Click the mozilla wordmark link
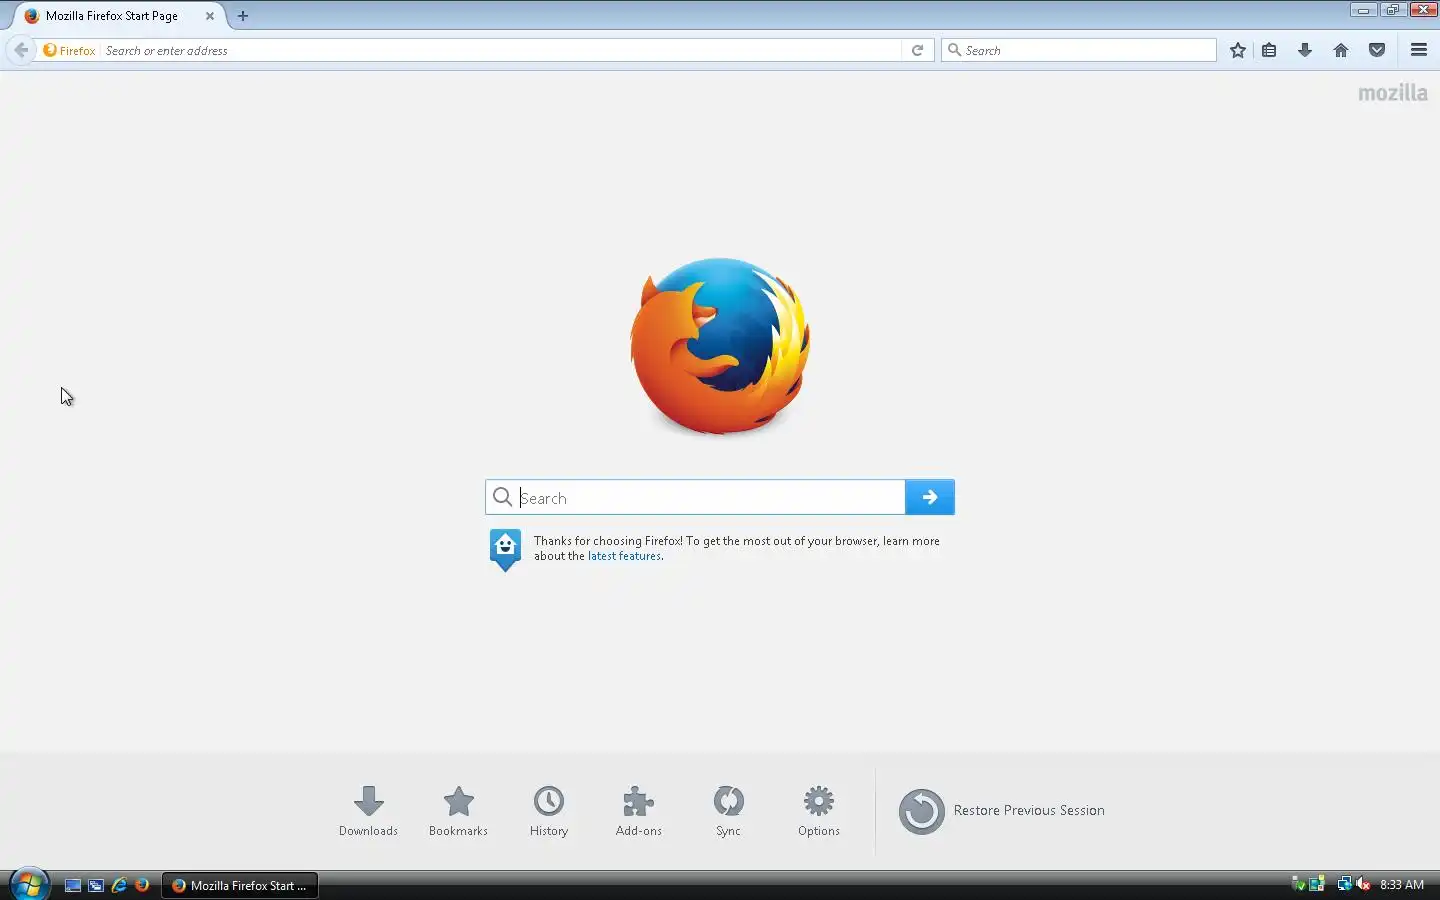 click(1393, 93)
